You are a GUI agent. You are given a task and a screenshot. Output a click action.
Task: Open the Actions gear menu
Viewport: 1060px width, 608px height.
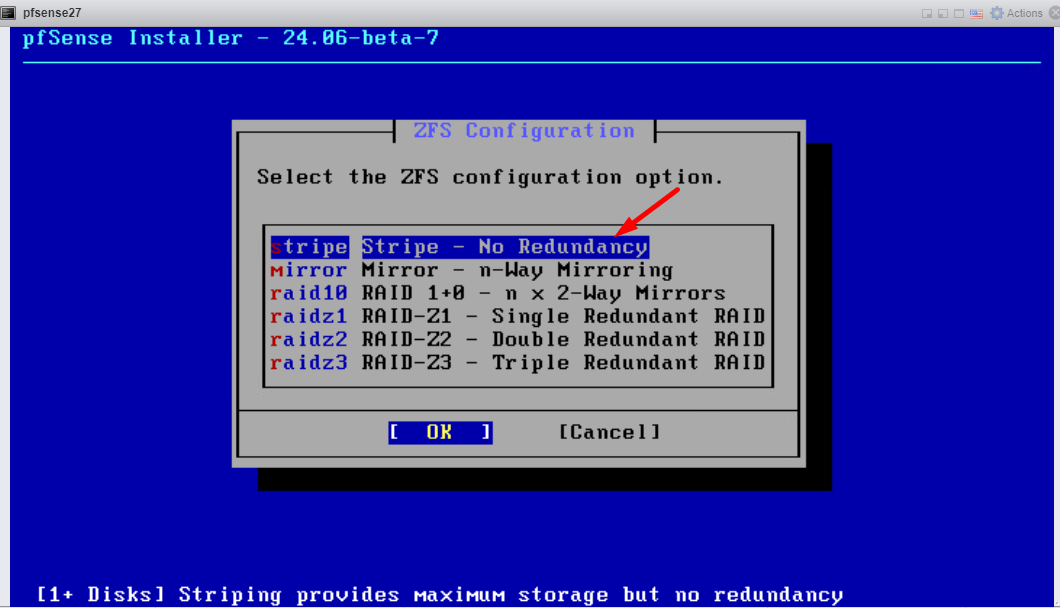tap(1017, 14)
